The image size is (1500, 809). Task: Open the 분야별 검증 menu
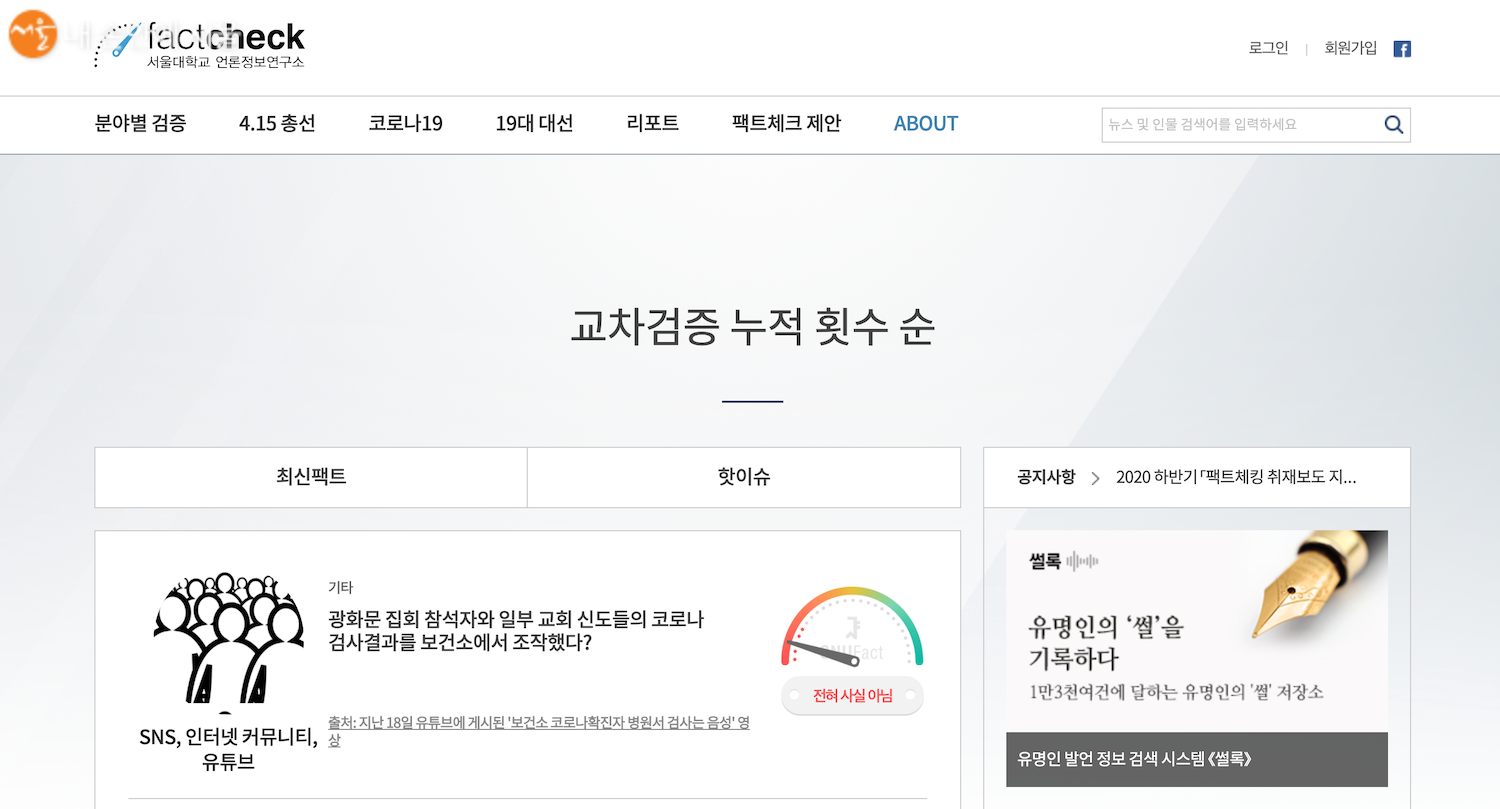[140, 124]
